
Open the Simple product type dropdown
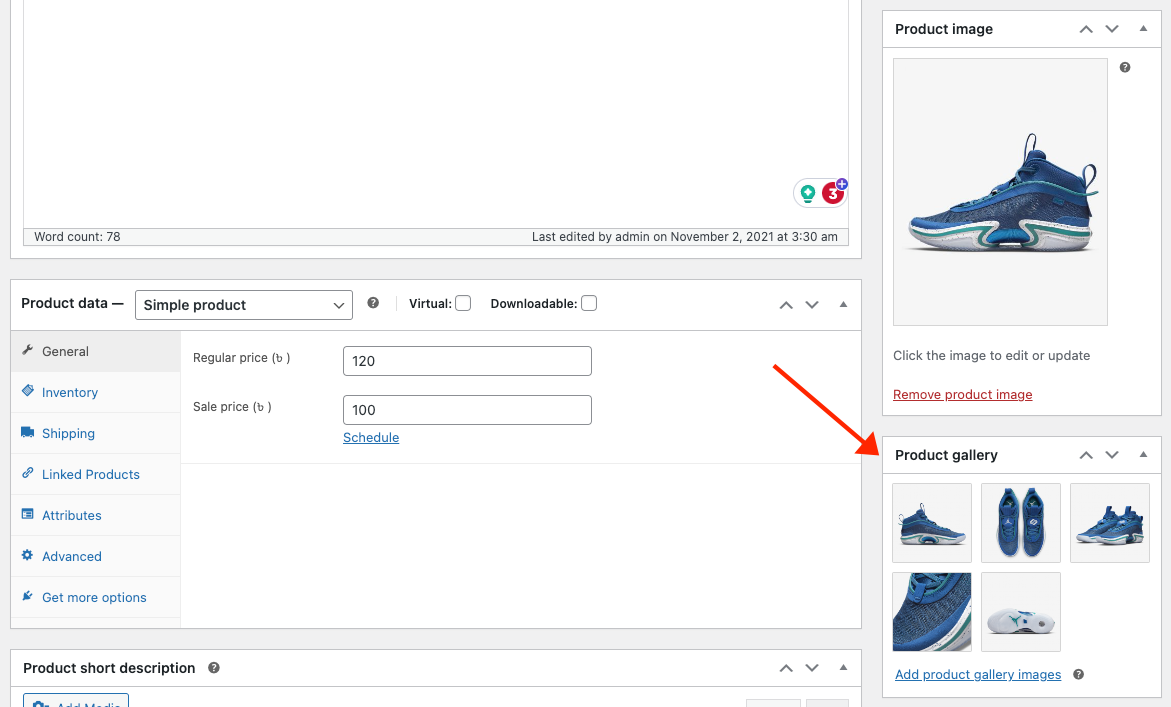(x=244, y=305)
